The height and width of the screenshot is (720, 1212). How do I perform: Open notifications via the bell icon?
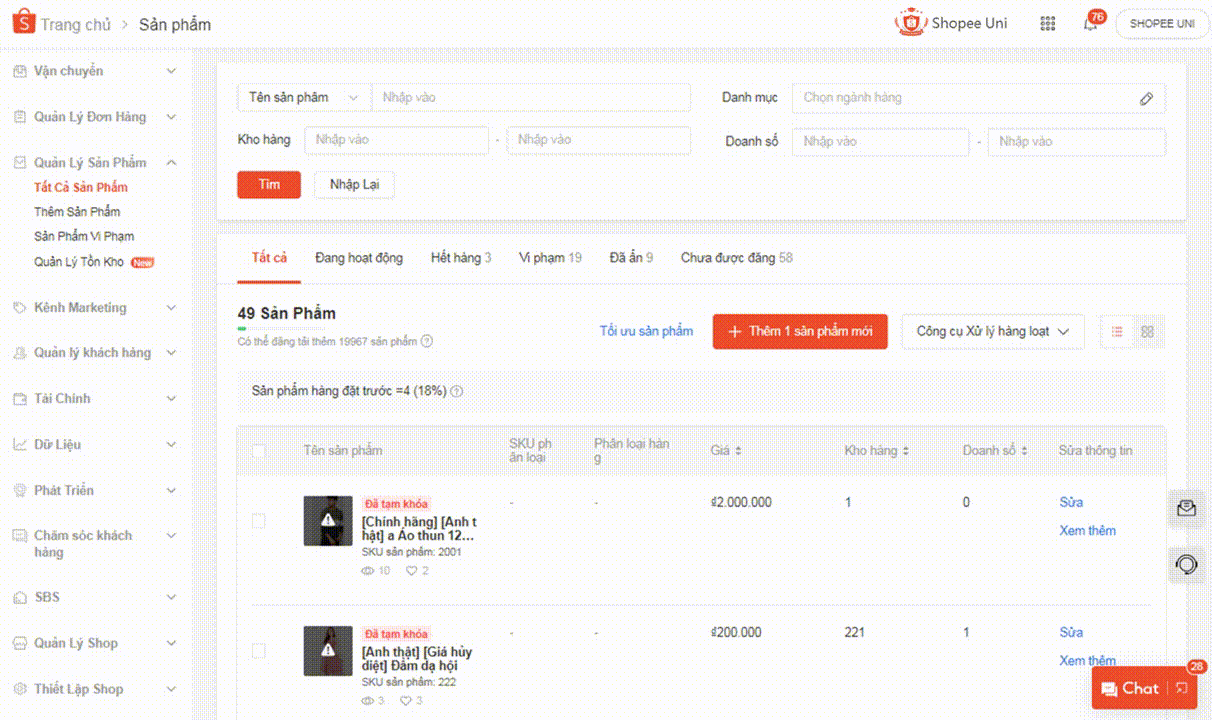[x=1091, y=22]
